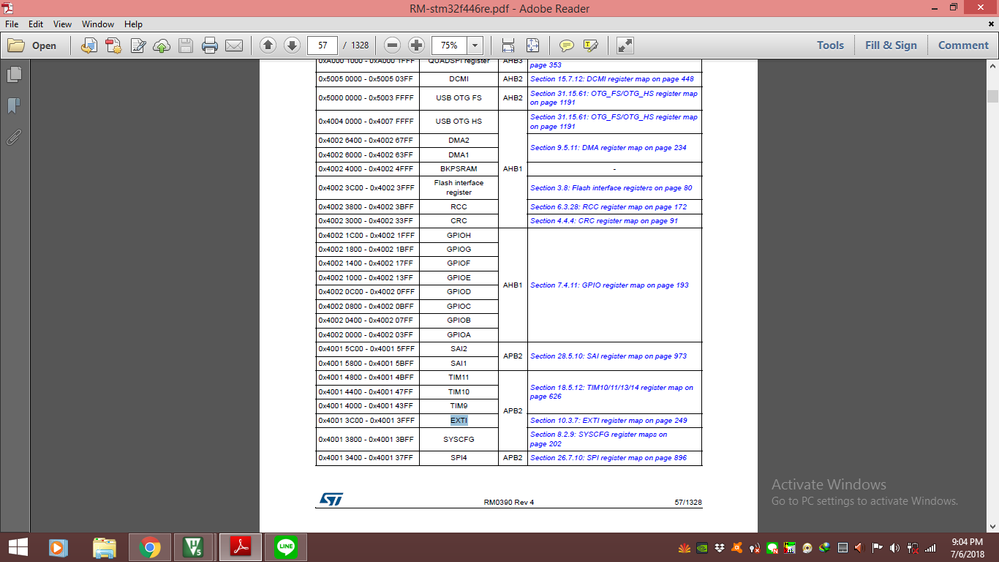
Task: Click the BKPSRAM table cell
Action: coord(459,169)
